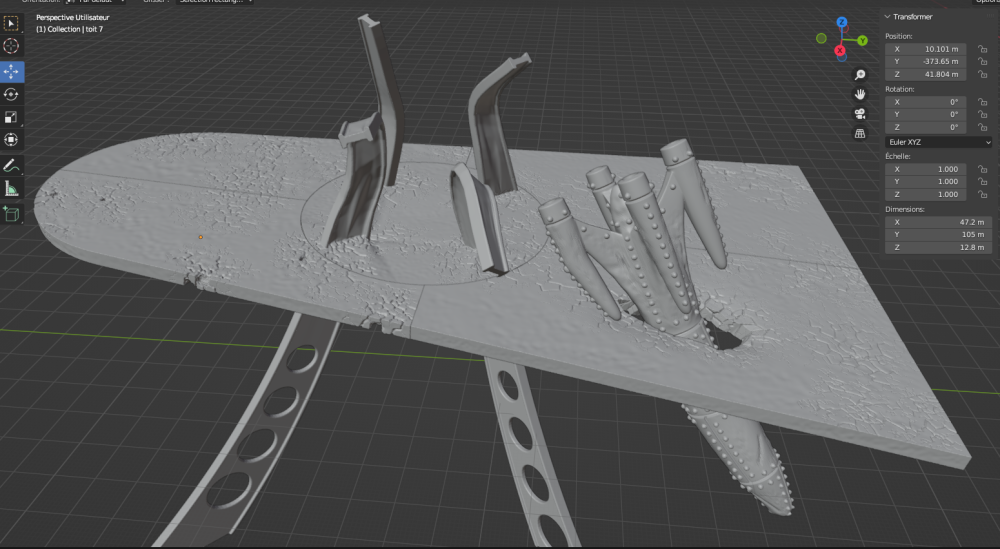Click the Rotation Y field
Image resolution: width=1000 pixels, height=549 pixels.
[925, 115]
